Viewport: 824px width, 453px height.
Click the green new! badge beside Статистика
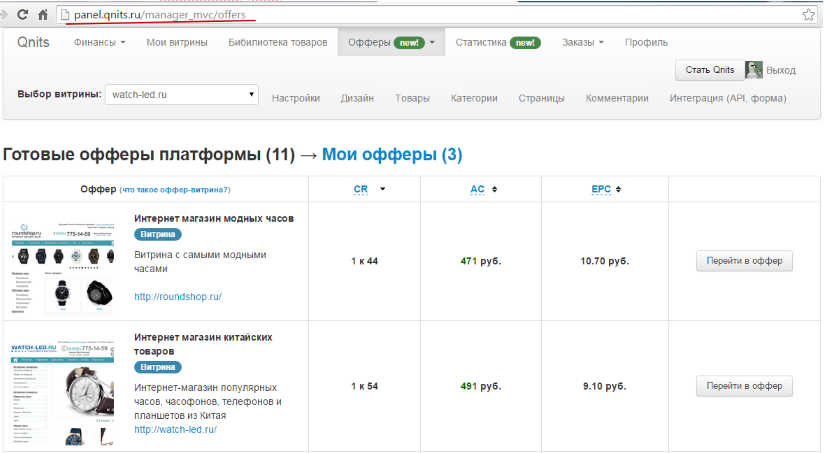click(x=525, y=43)
